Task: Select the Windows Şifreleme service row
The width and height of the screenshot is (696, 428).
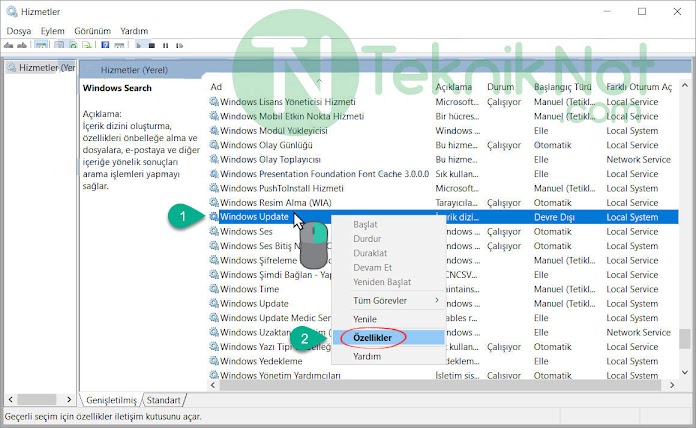Action: coord(443,260)
